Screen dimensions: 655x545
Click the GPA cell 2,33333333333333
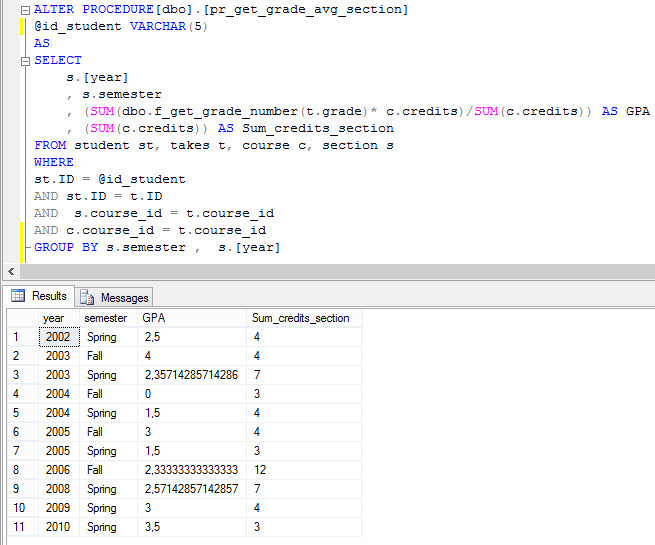click(192, 470)
